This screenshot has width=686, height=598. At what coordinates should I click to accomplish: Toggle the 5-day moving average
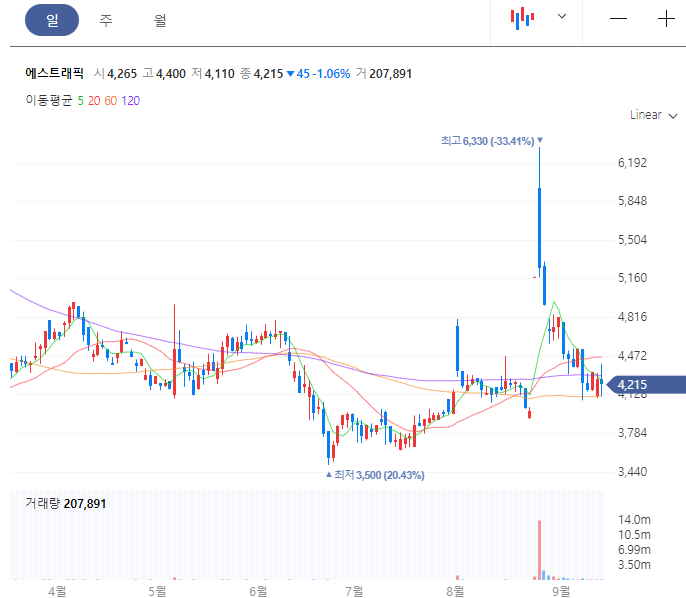(80, 101)
